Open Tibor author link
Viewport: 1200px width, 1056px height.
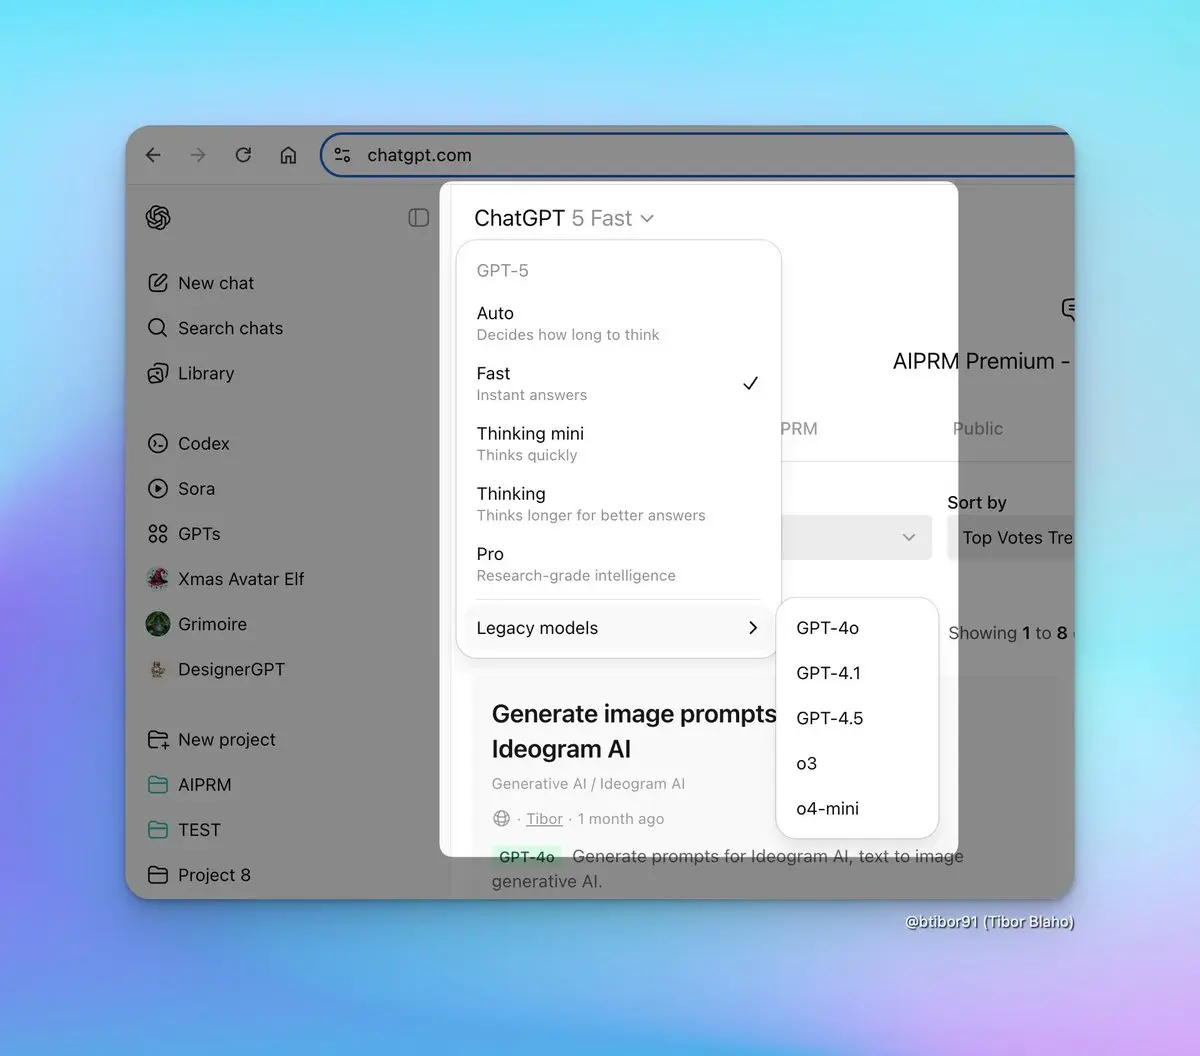click(x=544, y=819)
